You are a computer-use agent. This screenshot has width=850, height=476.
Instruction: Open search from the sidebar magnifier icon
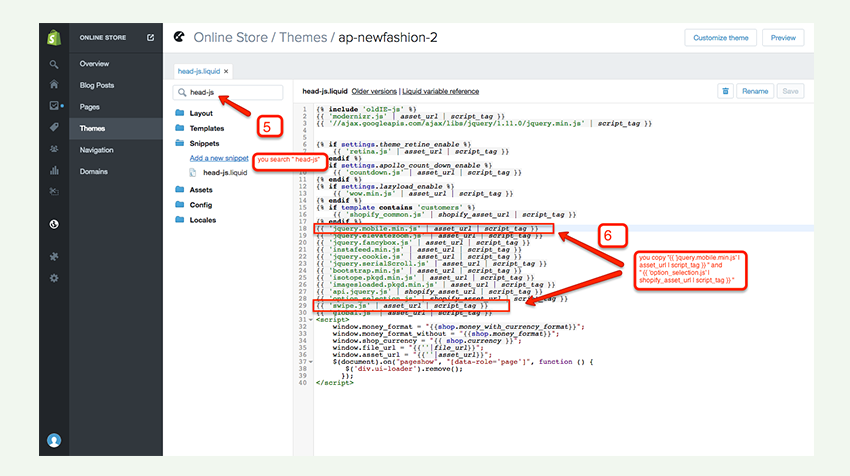[x=54, y=65]
